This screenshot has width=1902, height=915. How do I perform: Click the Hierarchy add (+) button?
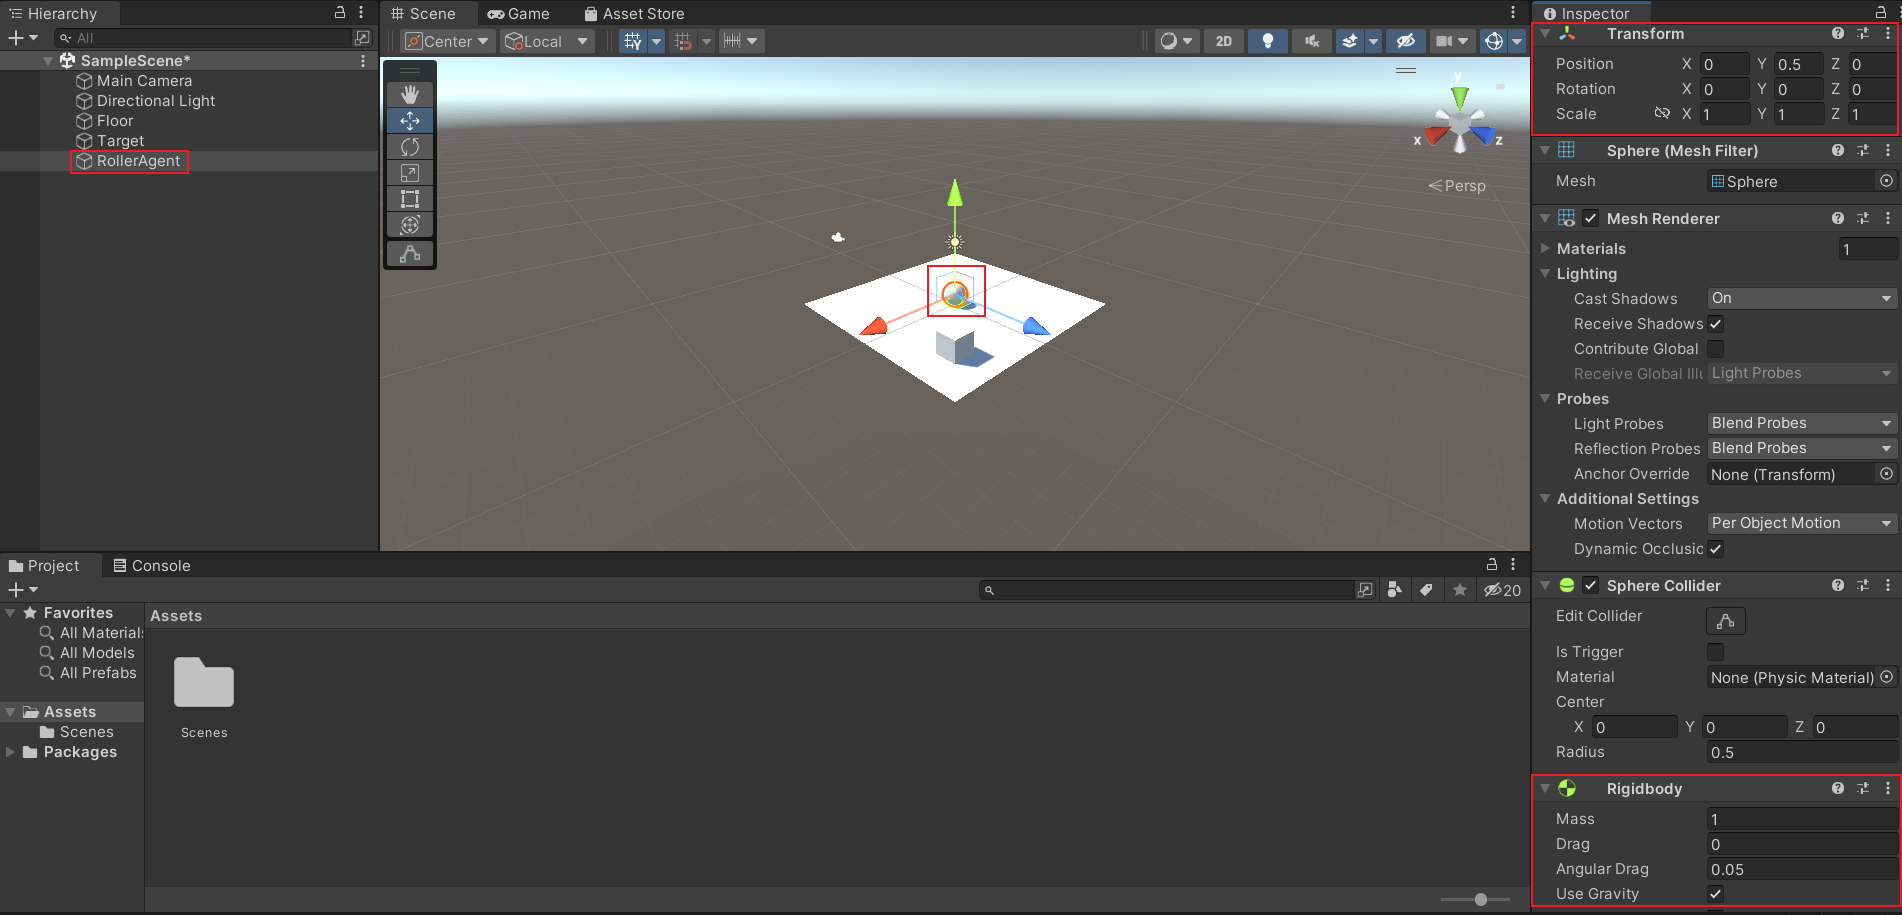14,37
